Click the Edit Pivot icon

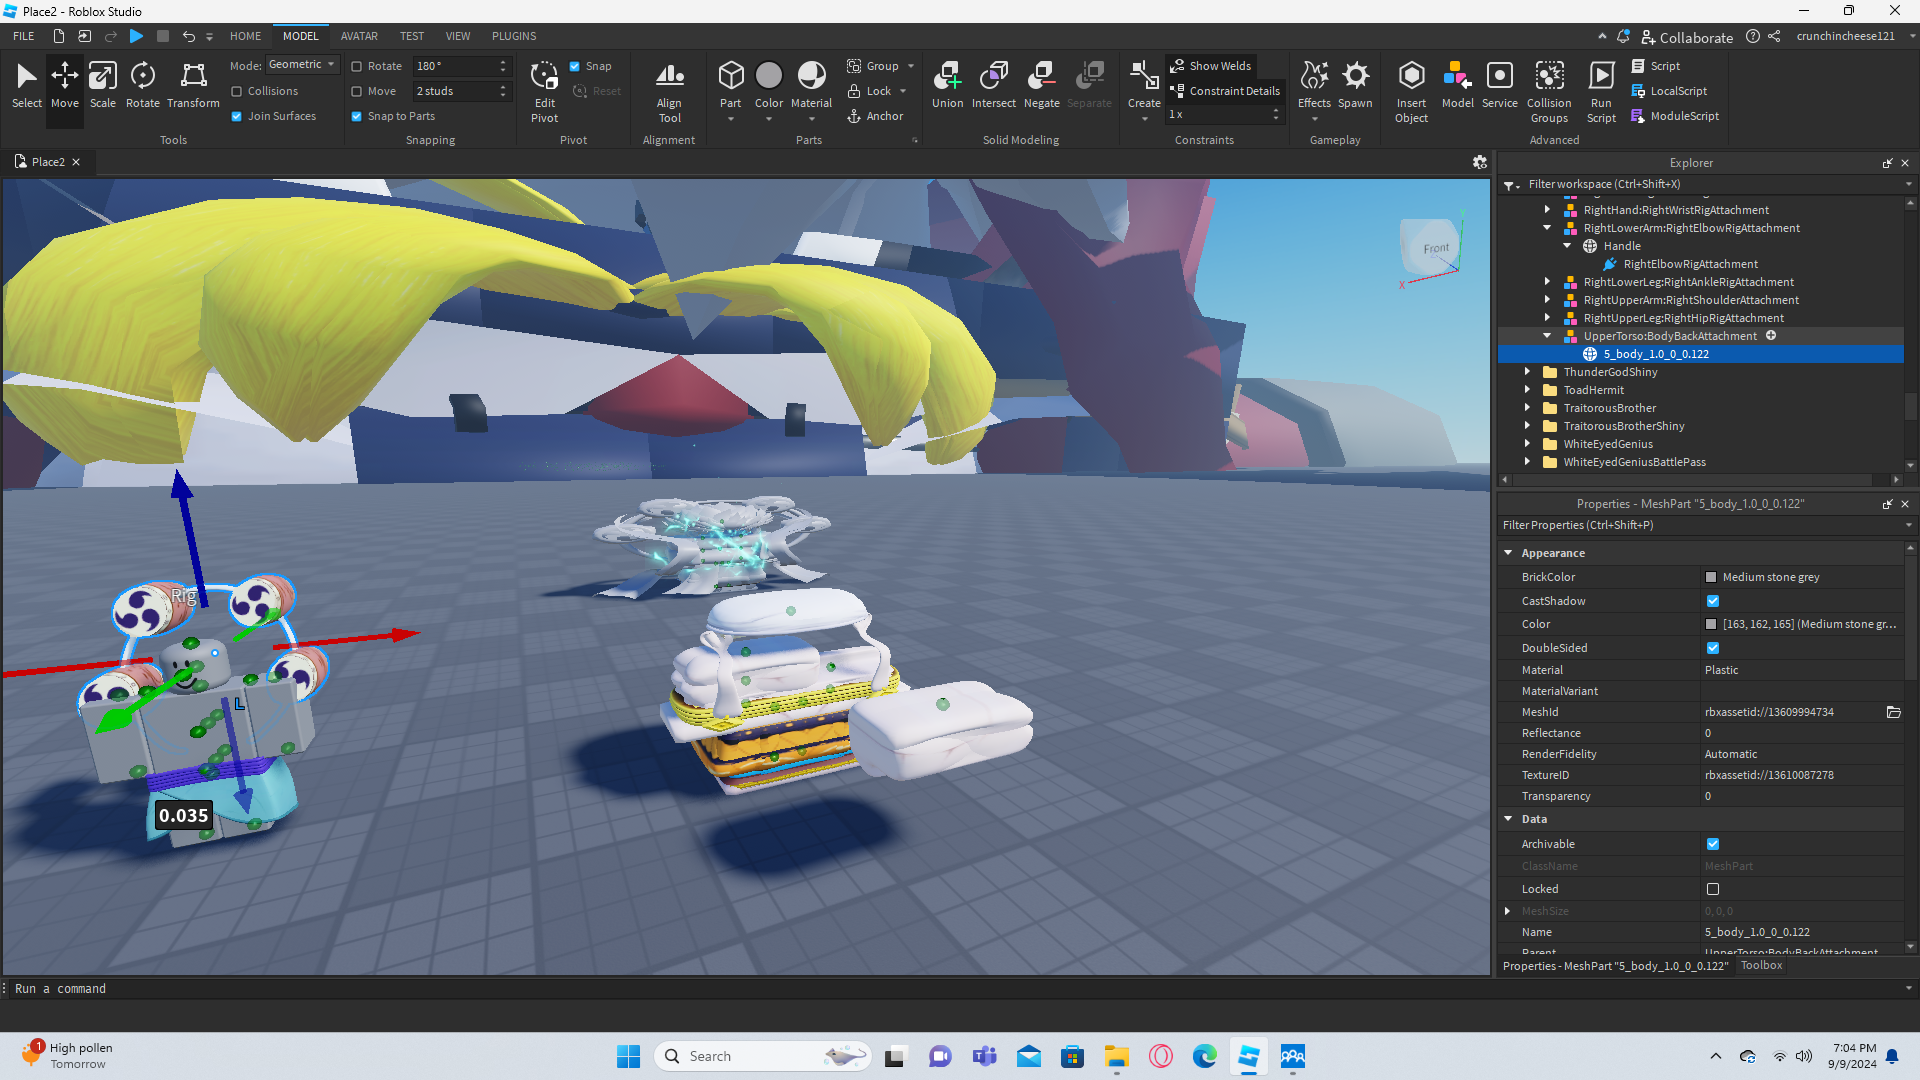click(x=544, y=90)
